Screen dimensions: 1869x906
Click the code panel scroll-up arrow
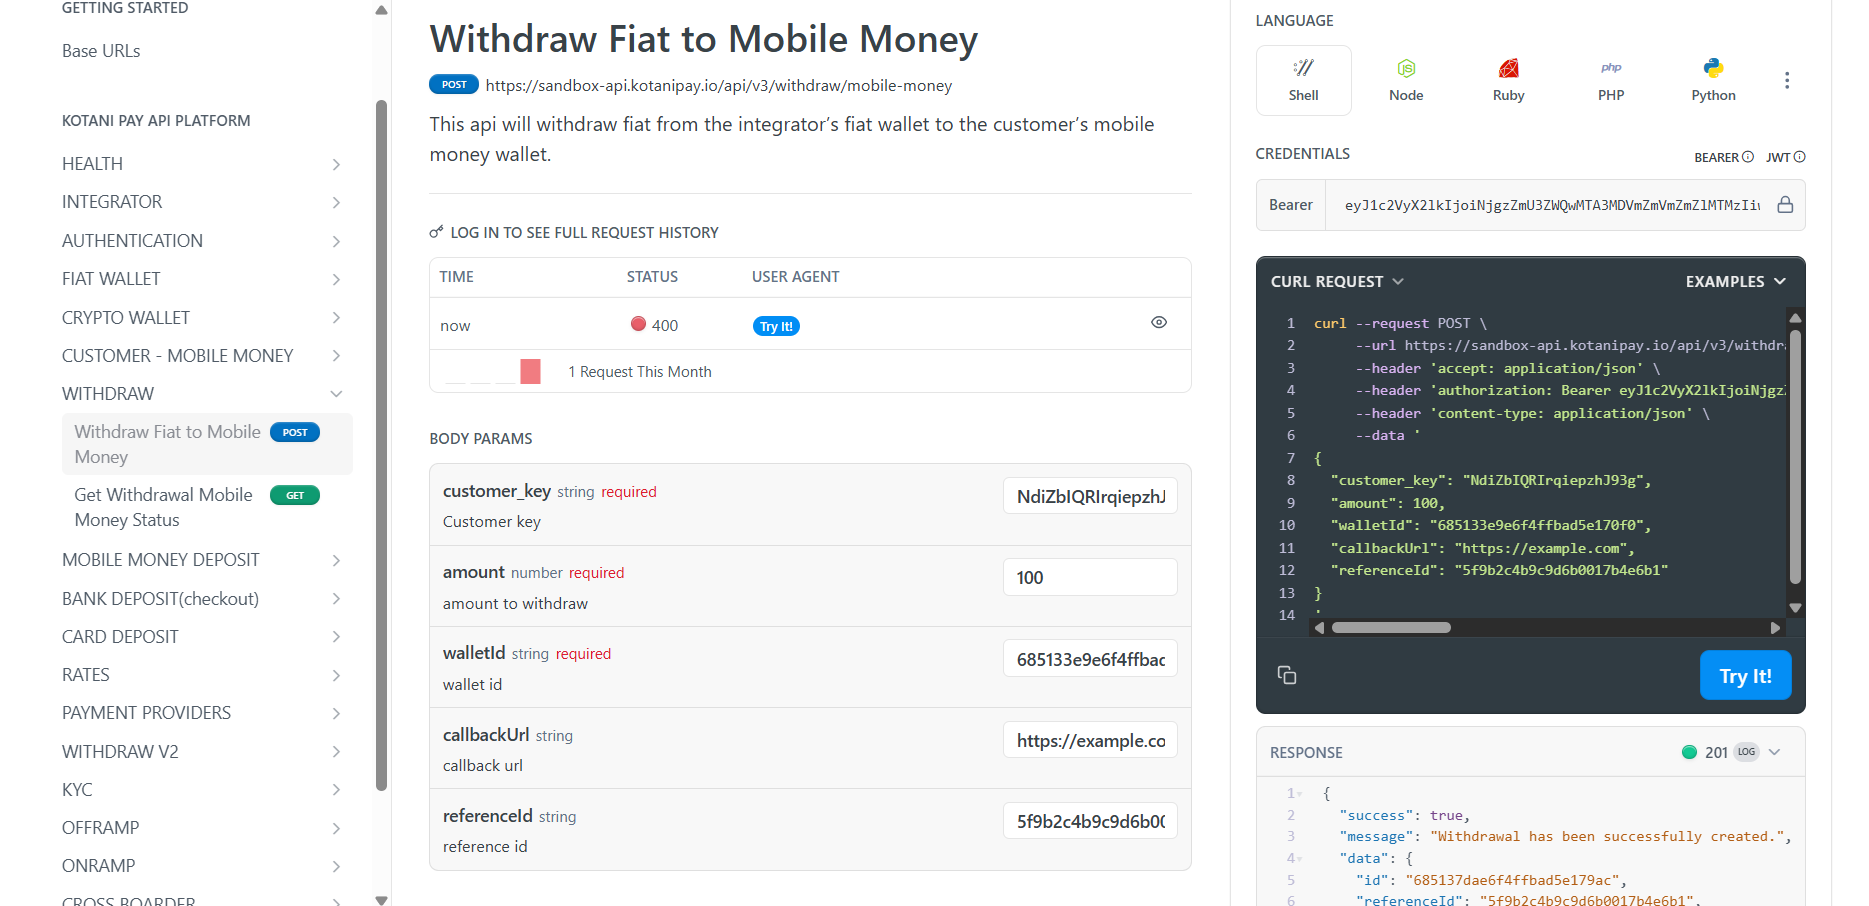coord(1795,318)
